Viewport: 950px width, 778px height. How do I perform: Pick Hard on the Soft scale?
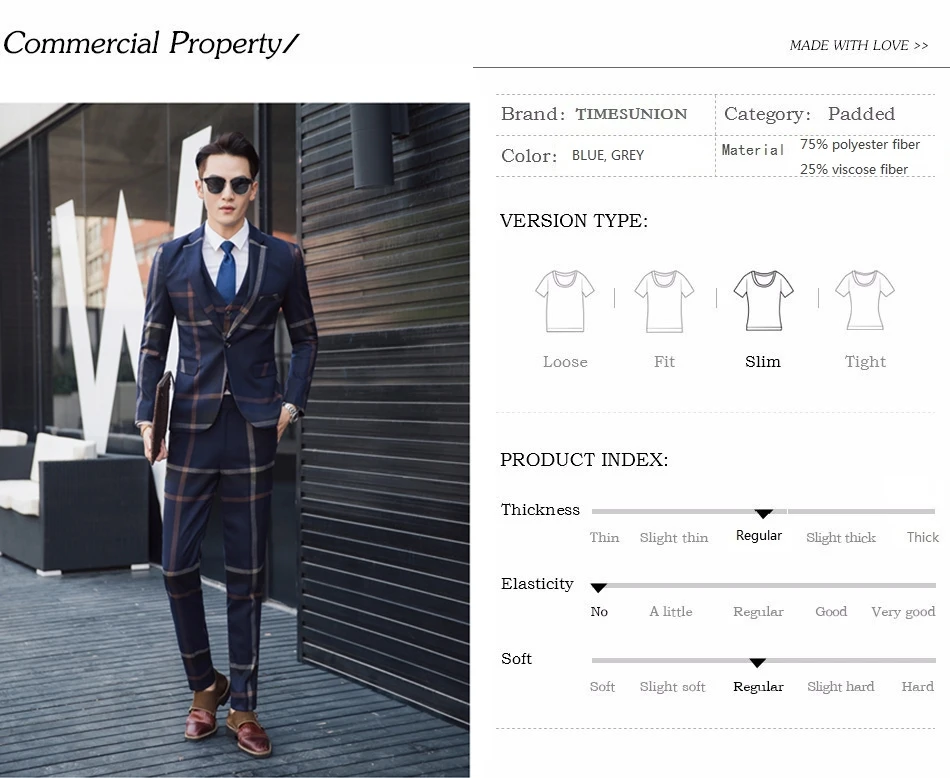917,687
